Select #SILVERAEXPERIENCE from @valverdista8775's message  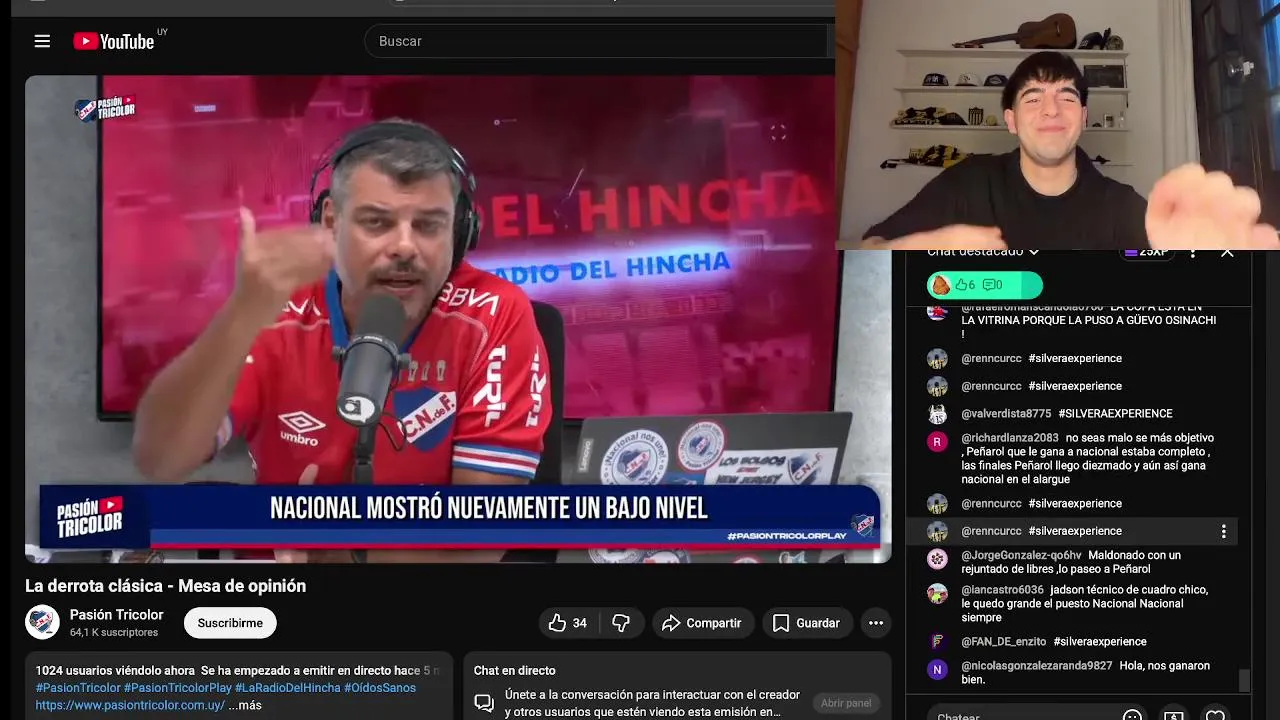tap(1115, 414)
